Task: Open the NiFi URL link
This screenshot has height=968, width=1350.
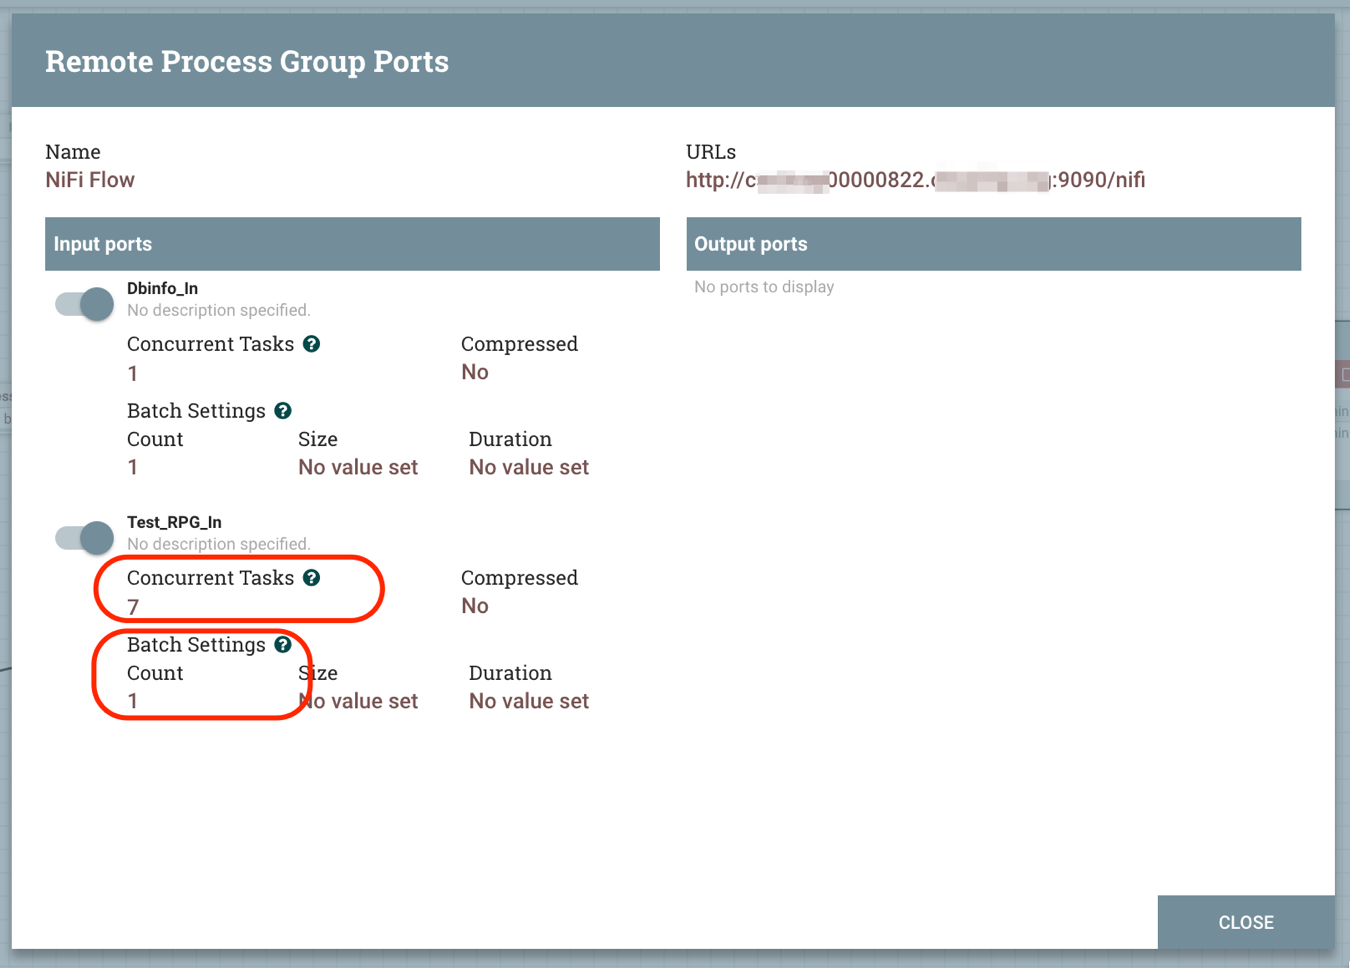Action: tap(915, 180)
